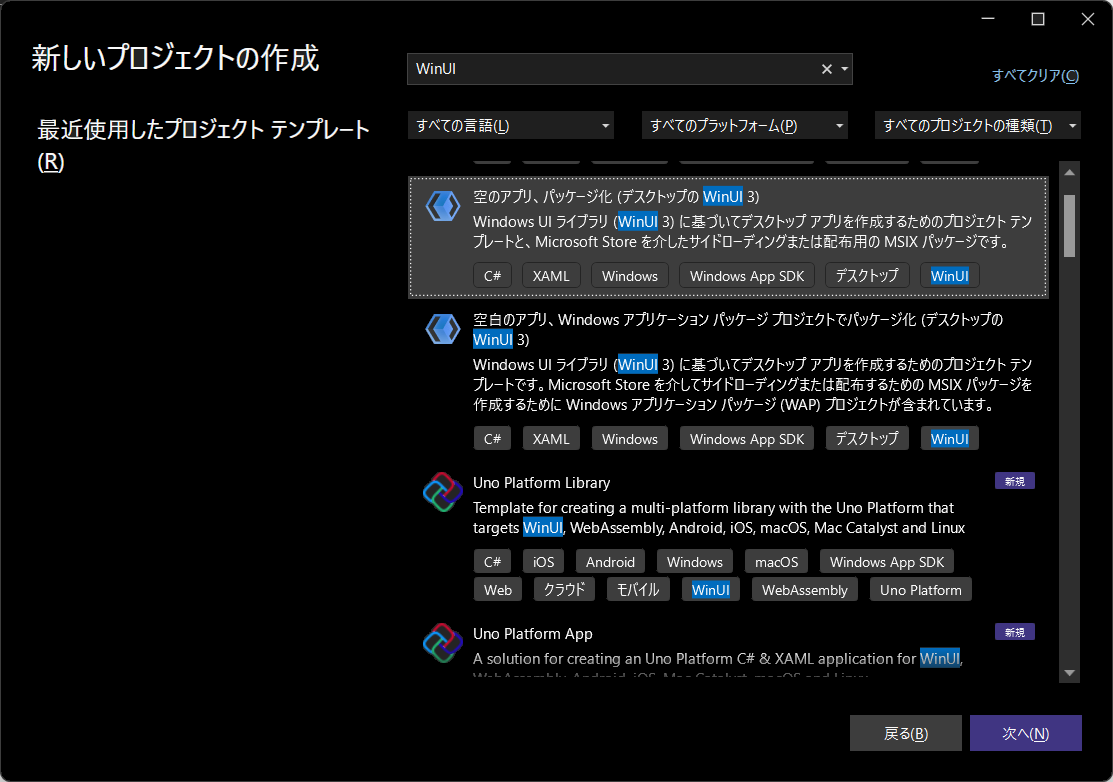The width and height of the screenshot is (1113, 782).
Task: Click the 次へ(N) button
Action: (1026, 733)
